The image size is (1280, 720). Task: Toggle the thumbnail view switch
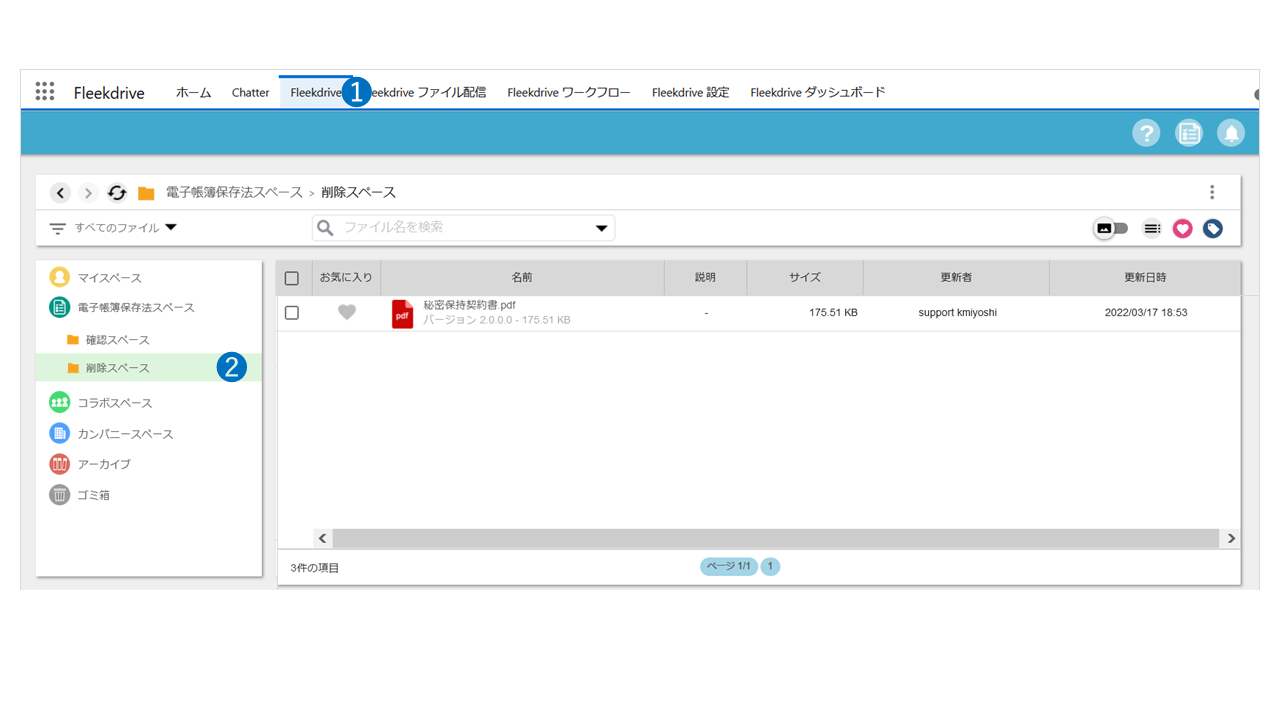[1111, 228]
